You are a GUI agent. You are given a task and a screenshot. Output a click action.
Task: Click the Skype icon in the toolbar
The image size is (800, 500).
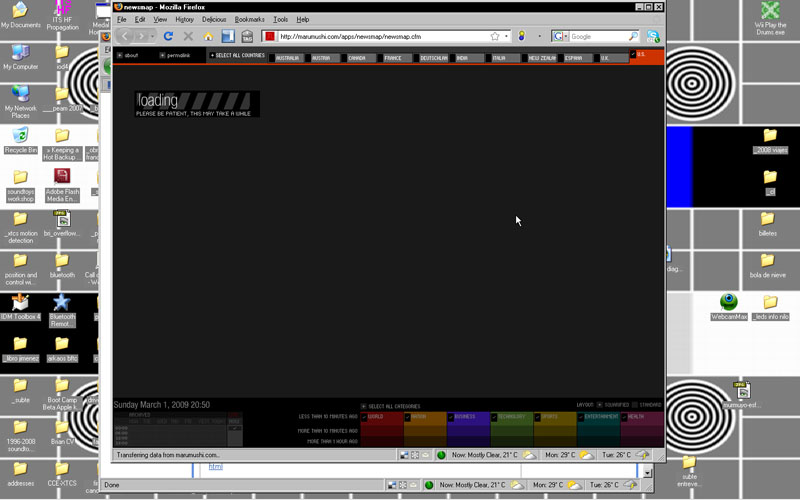click(x=653, y=36)
